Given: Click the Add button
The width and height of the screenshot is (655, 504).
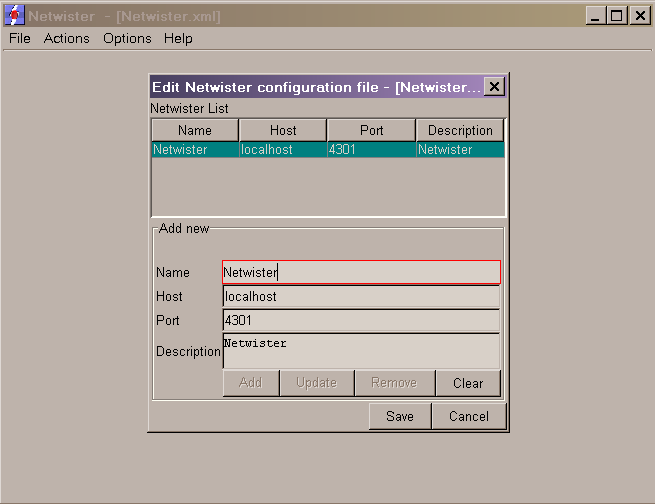Looking at the screenshot, I should pos(251,382).
